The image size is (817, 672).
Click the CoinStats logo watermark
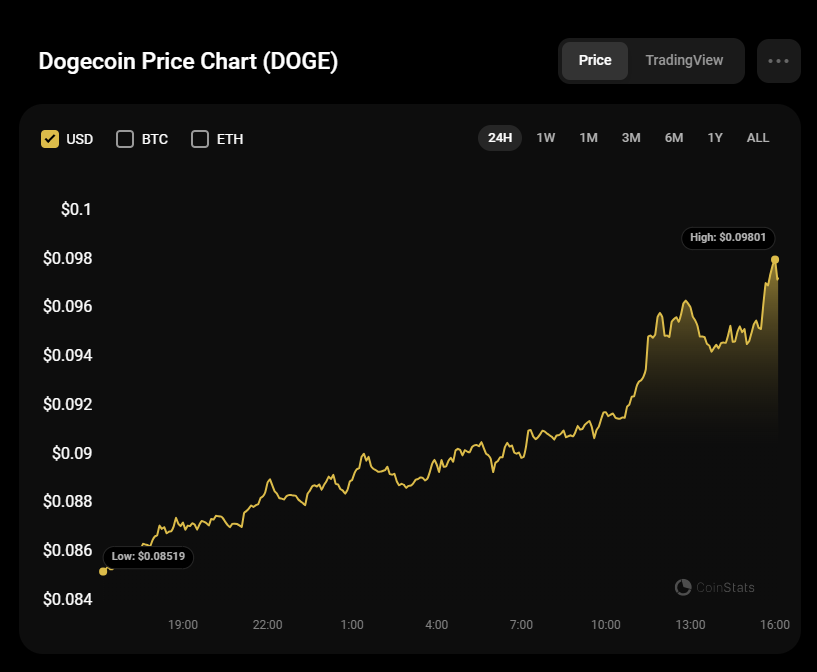[x=715, y=587]
